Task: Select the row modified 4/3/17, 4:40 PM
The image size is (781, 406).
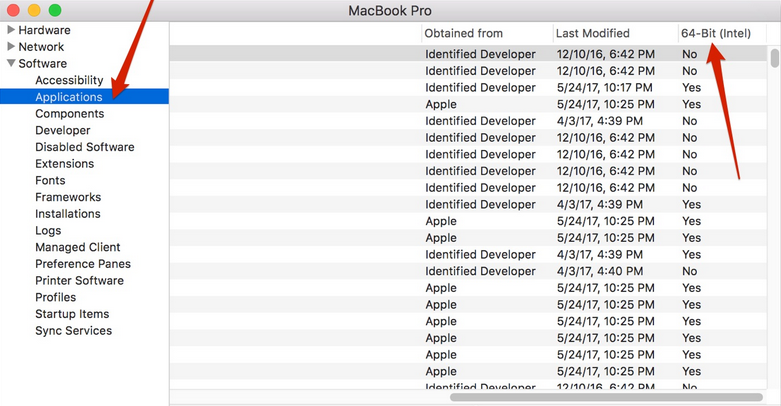Action: point(468,271)
